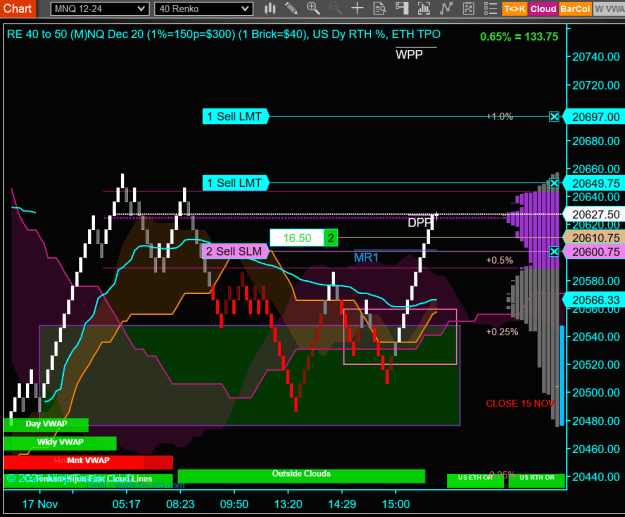625x517 pixels.
Task: Click the +0.25% level label
Action: [x=502, y=332]
